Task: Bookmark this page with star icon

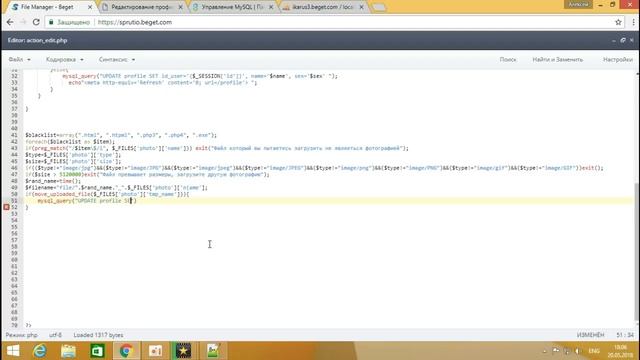Action: click(x=618, y=22)
